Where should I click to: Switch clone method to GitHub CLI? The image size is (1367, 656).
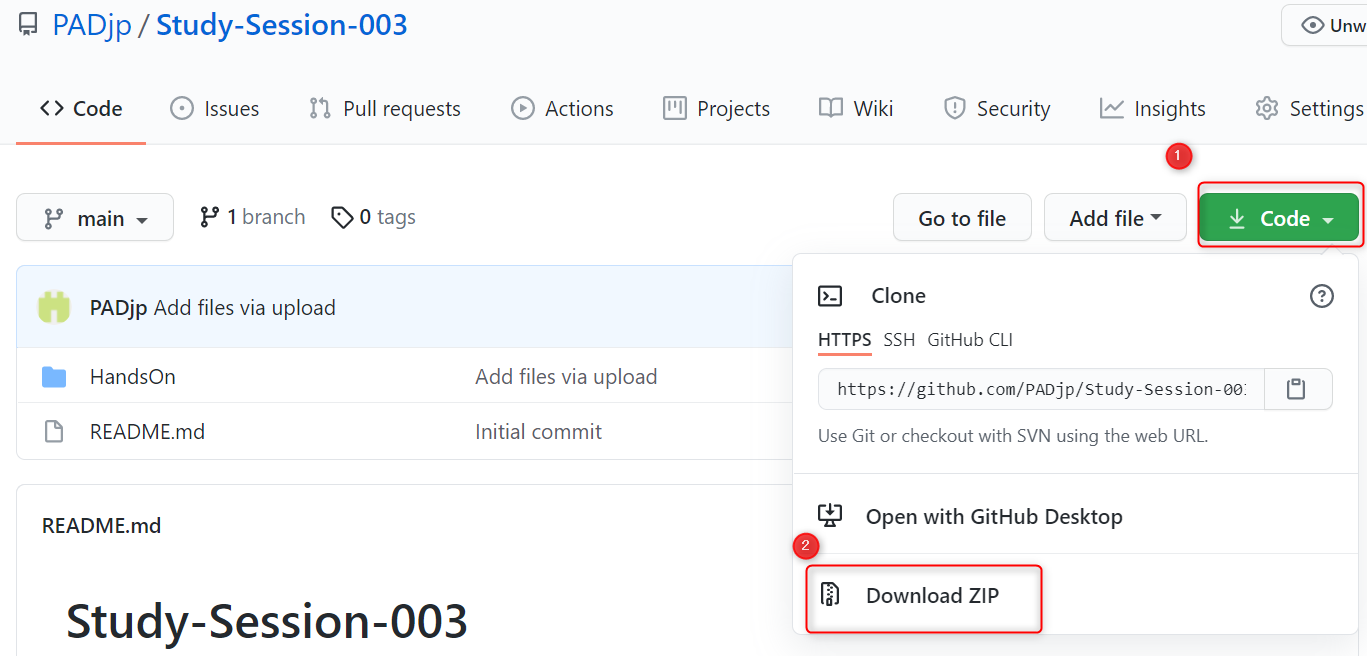point(969,340)
